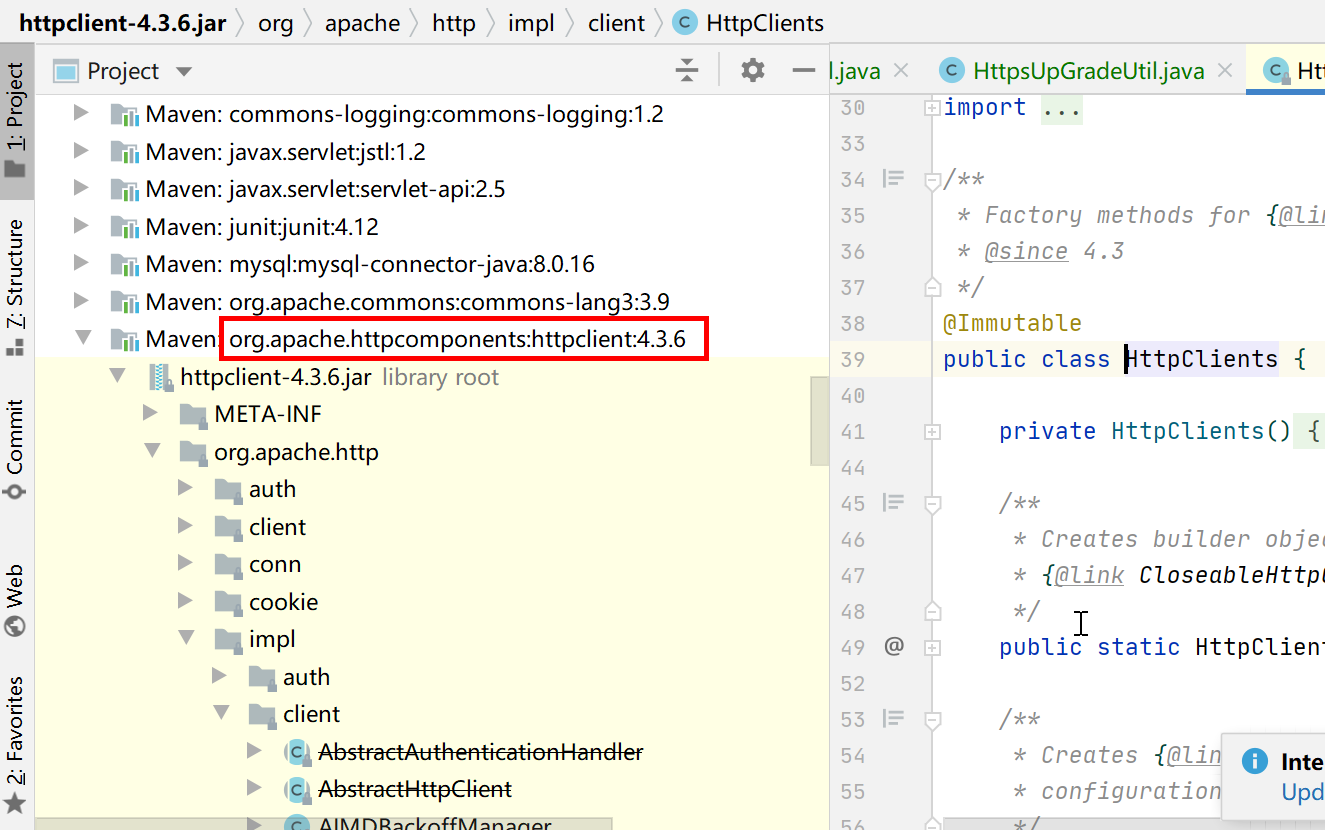Viewport: 1325px width, 830px height.
Task: Click apache in the navigation bar
Action: (x=362, y=22)
